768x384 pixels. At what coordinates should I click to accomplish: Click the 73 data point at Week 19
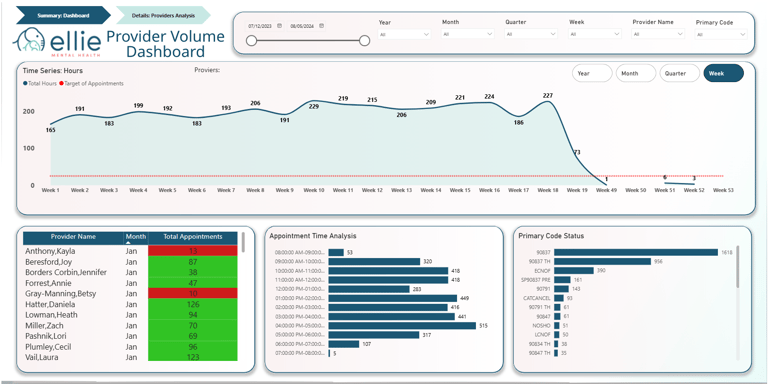577,157
